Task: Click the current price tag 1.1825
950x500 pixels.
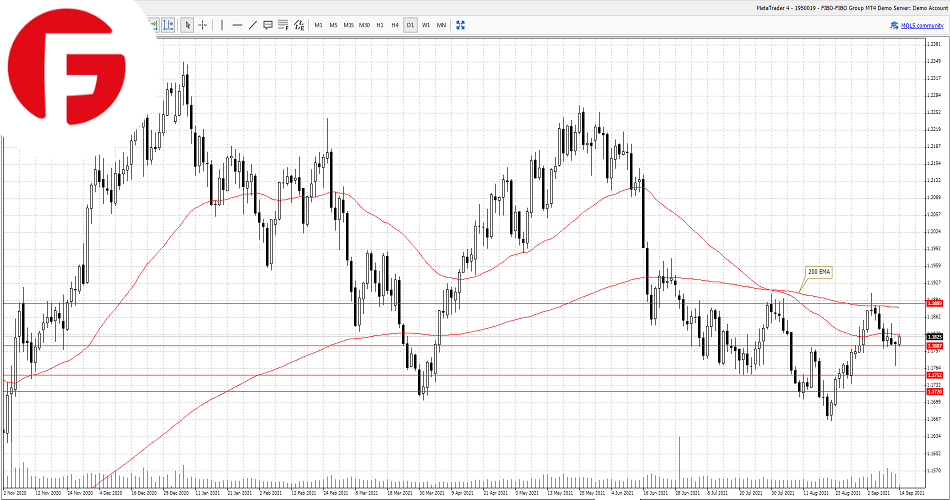Action: click(x=935, y=336)
